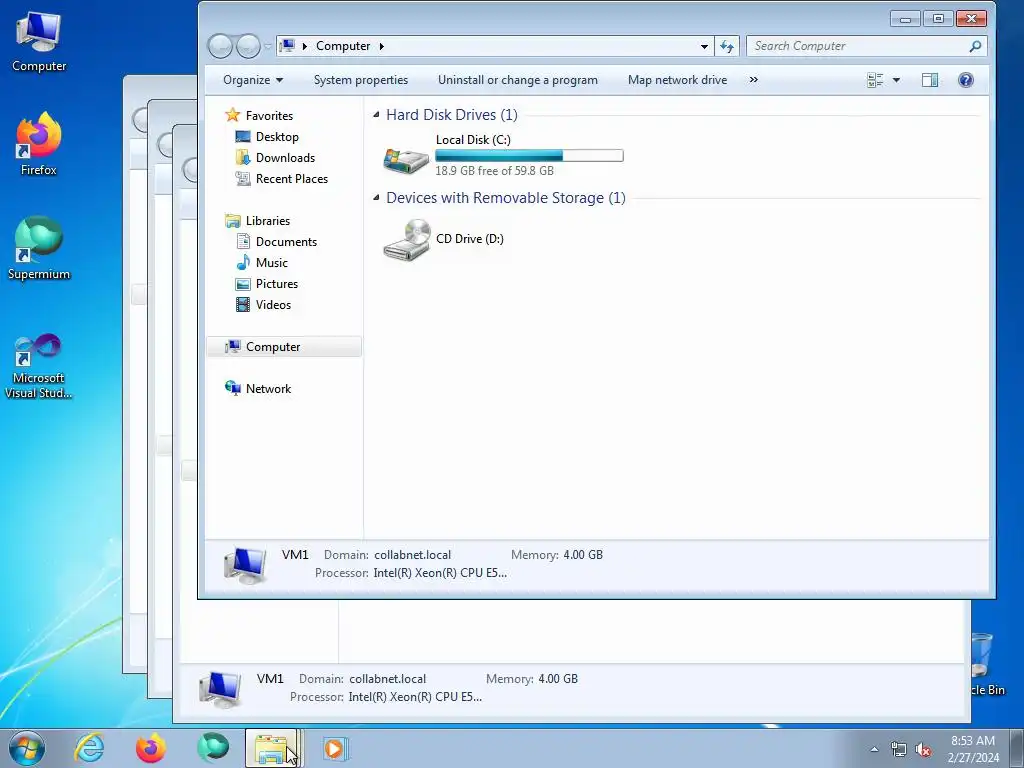1024x768 pixels.
Task: Open the Pictures library
Action: [277, 283]
